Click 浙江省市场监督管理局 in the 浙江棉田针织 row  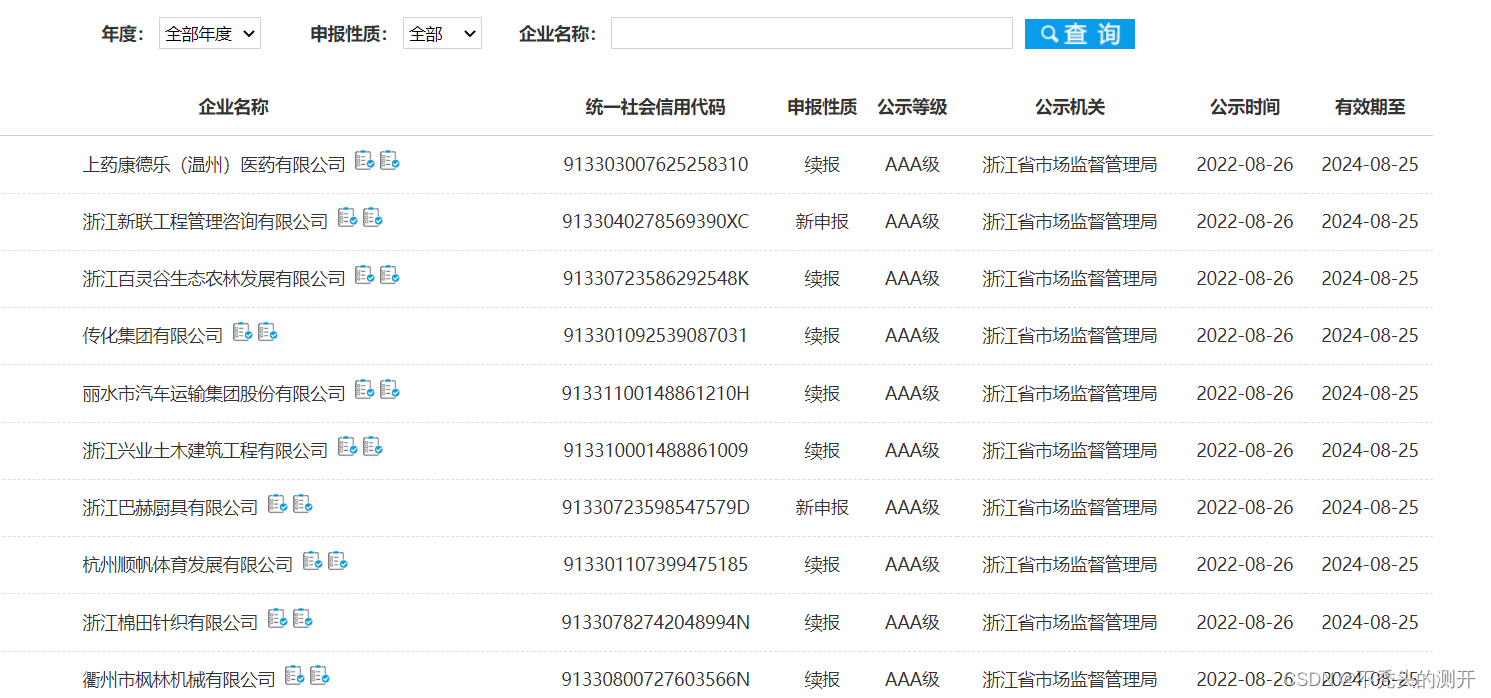click(x=1070, y=623)
